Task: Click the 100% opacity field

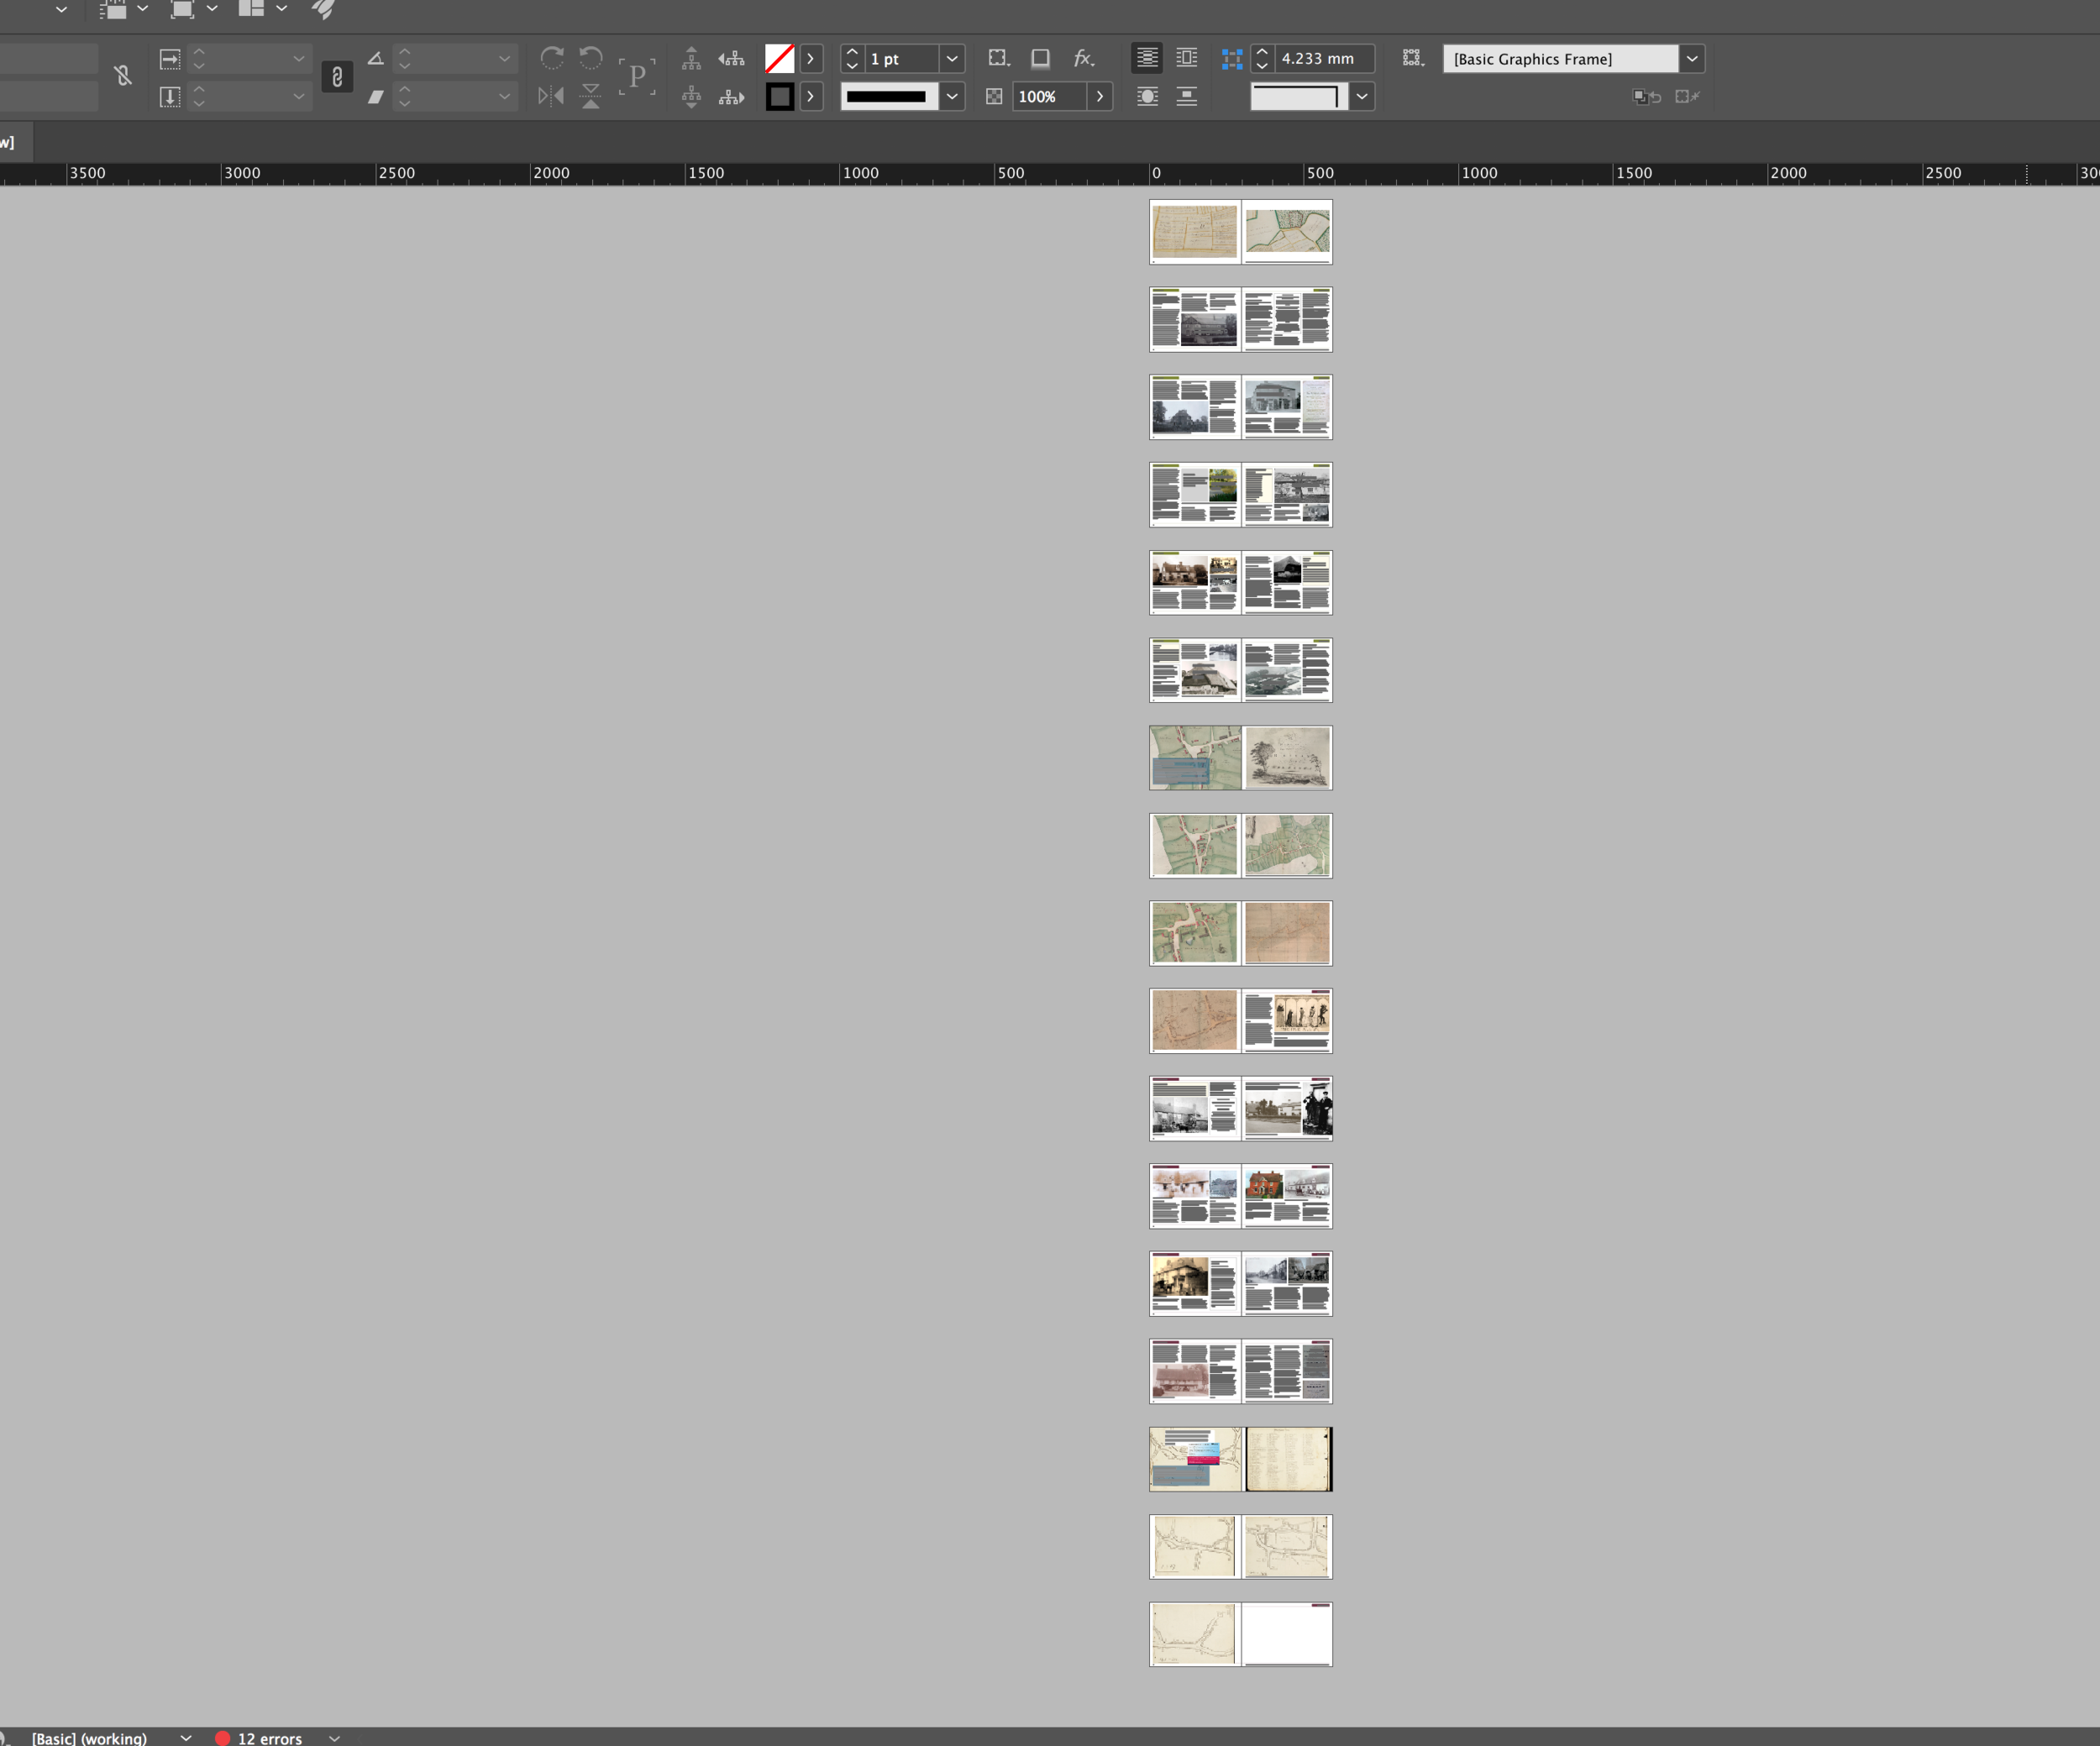Action: point(1049,97)
